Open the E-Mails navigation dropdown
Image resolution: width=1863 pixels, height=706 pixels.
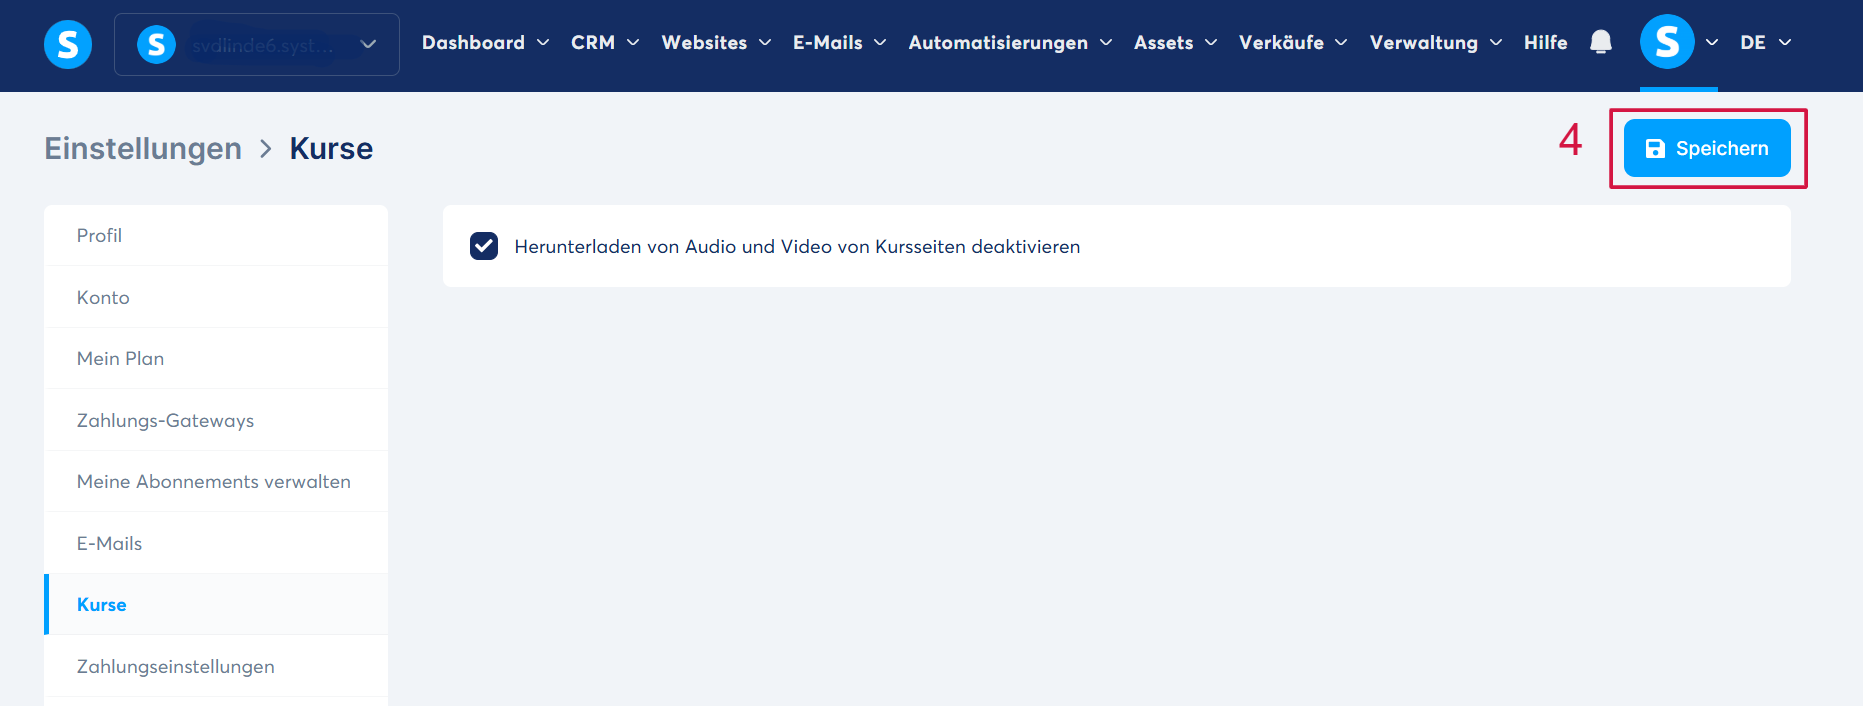(x=840, y=42)
